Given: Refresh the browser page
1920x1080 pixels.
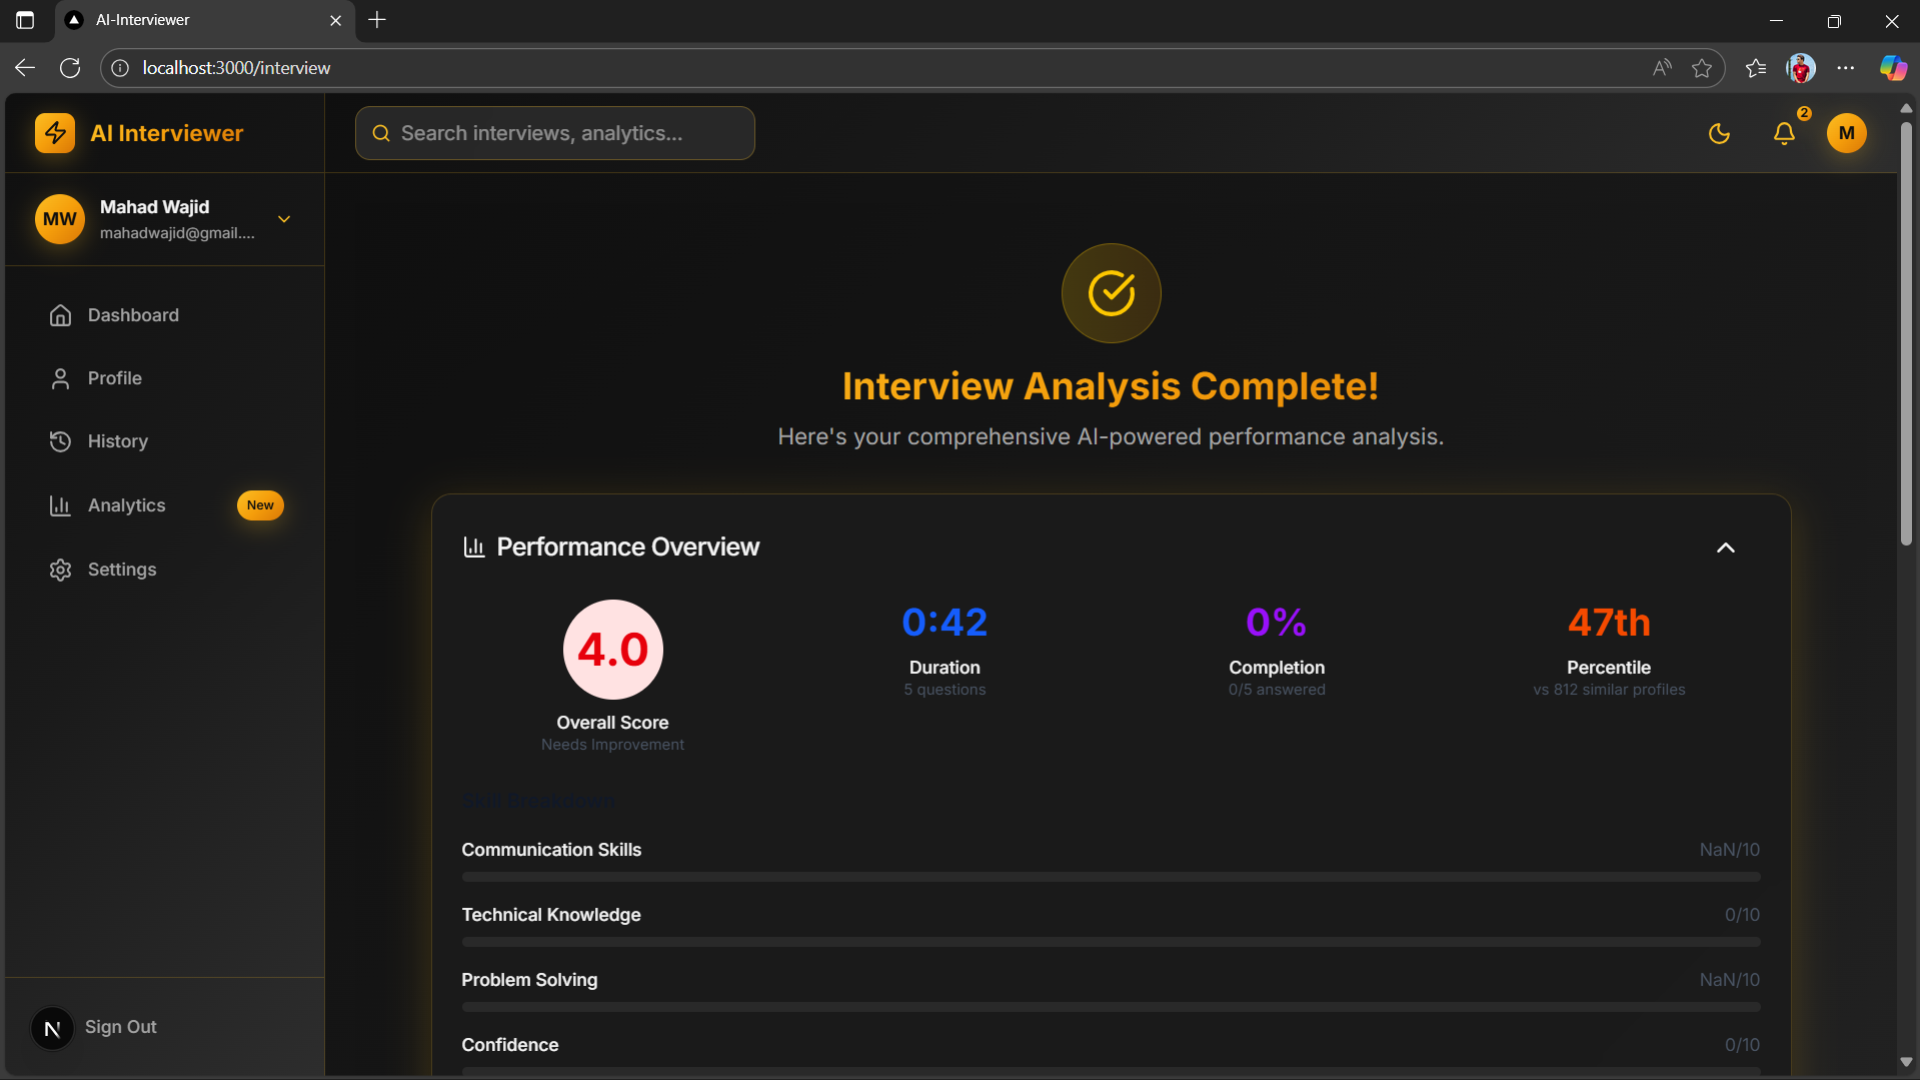Looking at the screenshot, I should [x=70, y=68].
